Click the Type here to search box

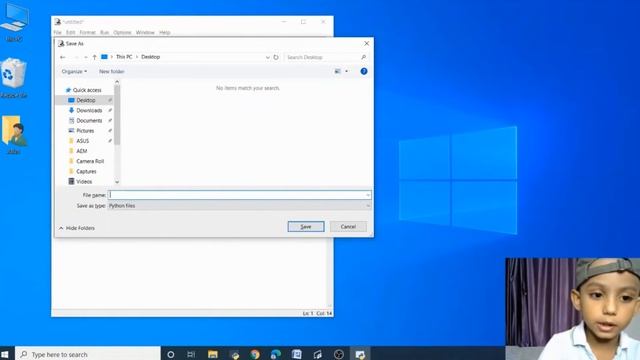[88, 354]
